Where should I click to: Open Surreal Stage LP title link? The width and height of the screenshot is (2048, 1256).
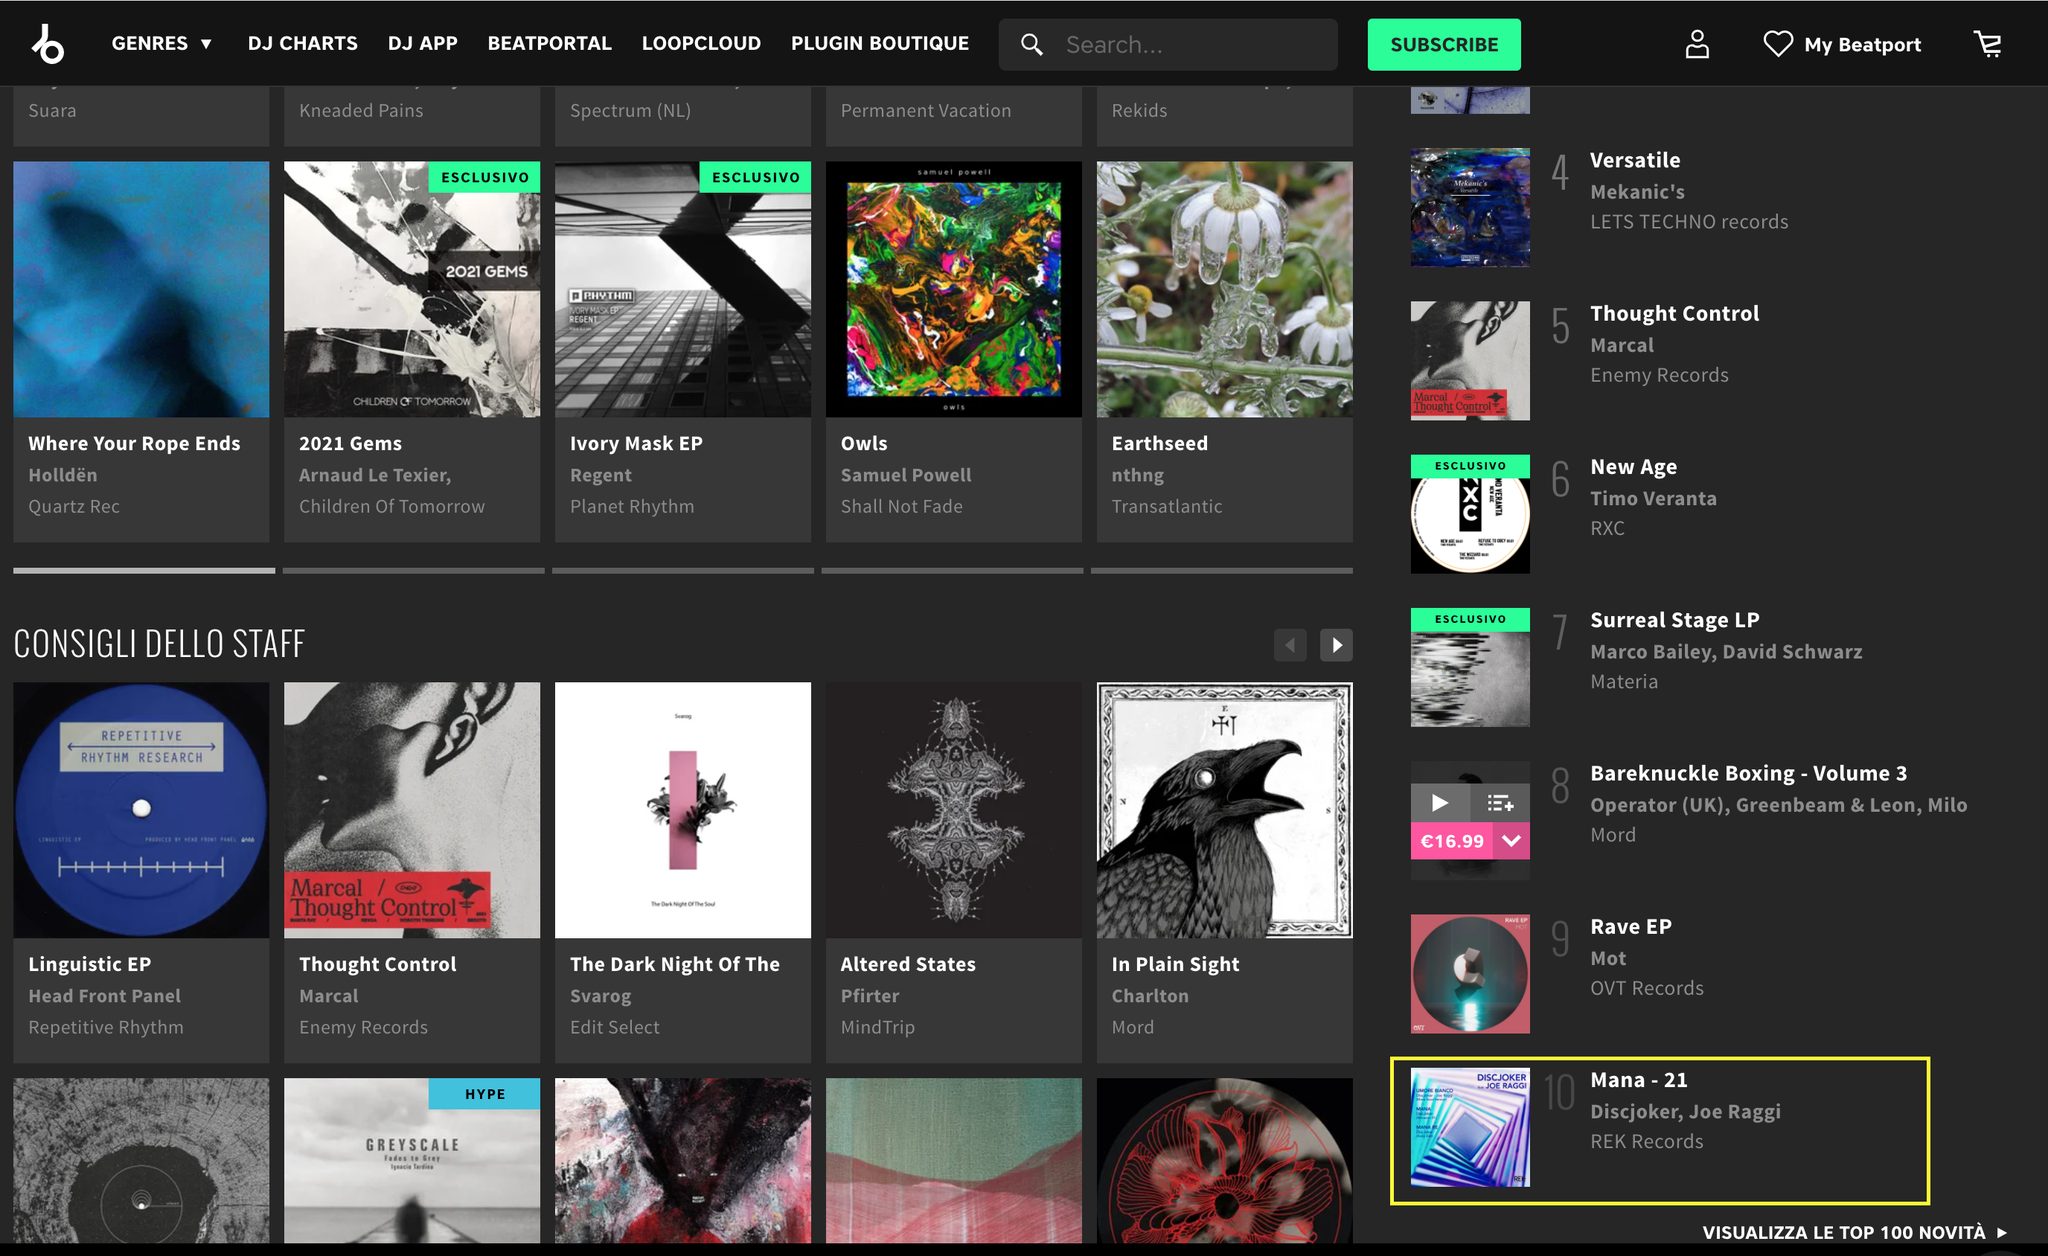[1675, 620]
